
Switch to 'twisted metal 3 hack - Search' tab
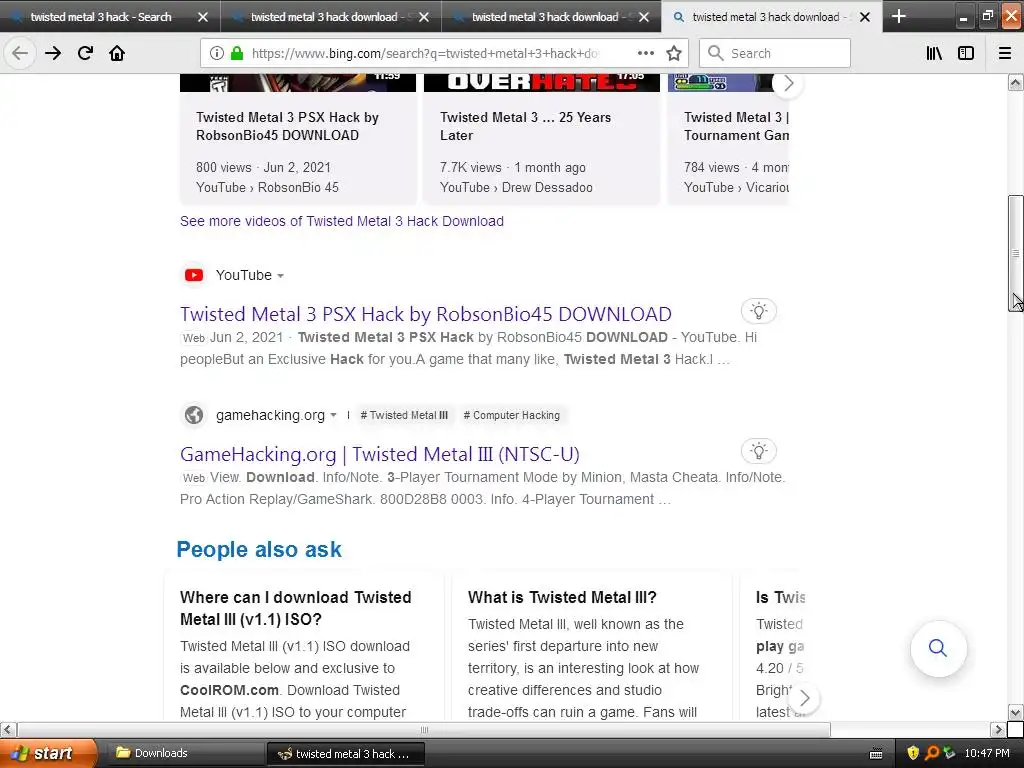(x=101, y=17)
